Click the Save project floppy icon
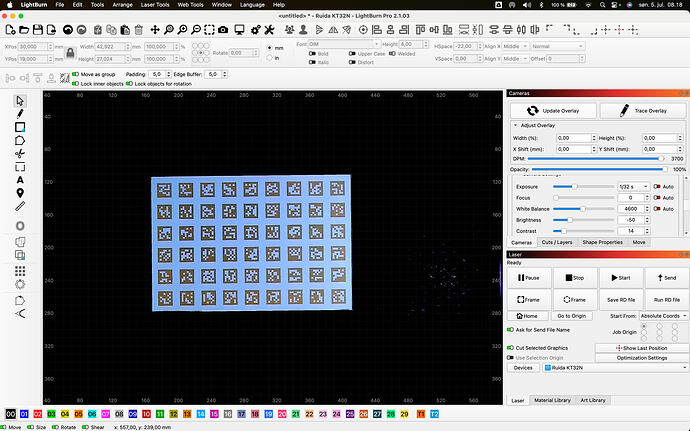The height and width of the screenshot is (431, 690). tap(38, 30)
